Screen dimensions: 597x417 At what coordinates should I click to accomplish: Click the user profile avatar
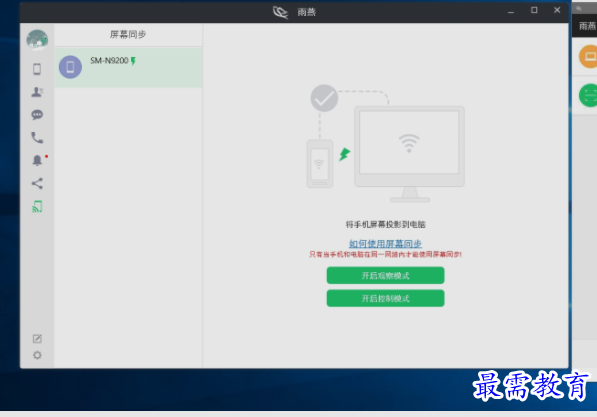pyautogui.click(x=37, y=40)
